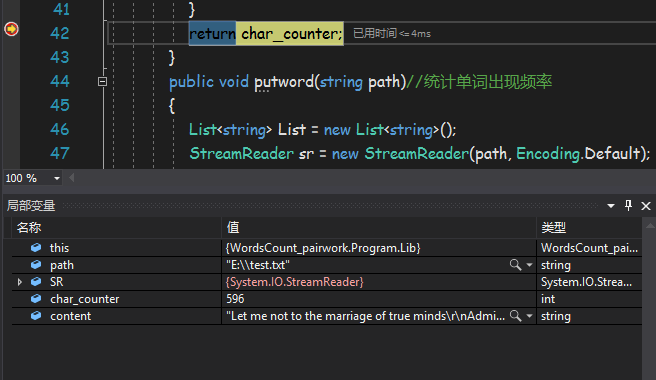Select the 'this' variable name
Screen dimensions: 656x380
click(x=59, y=248)
